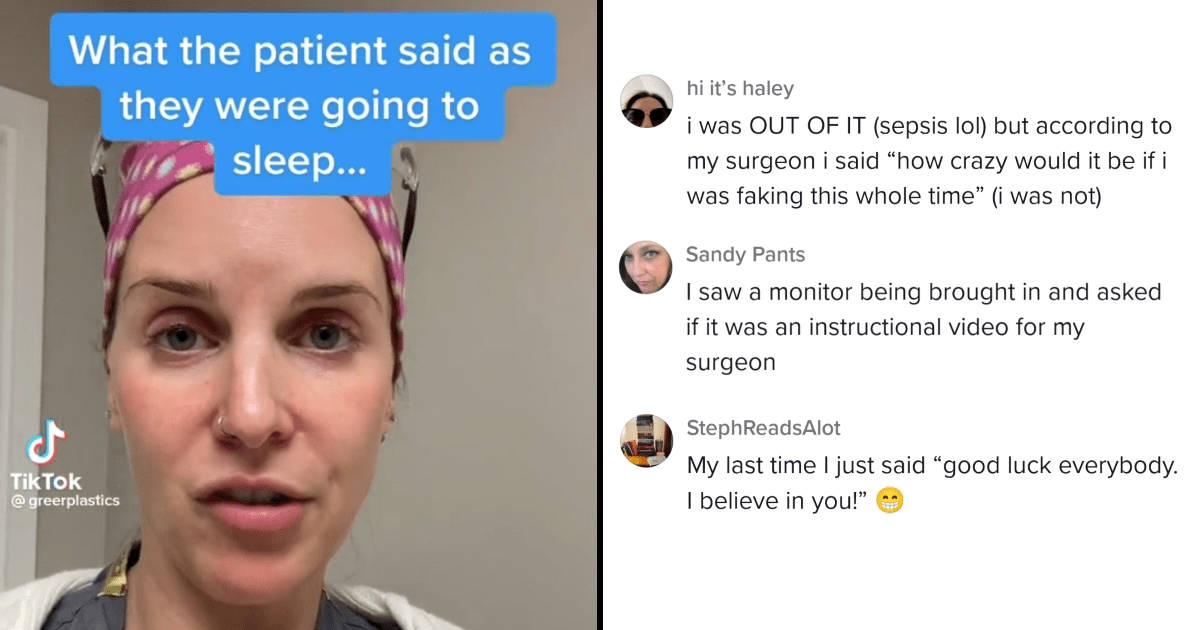The width and height of the screenshot is (1200, 630).
Task: Click the TikTok logo icon
Action: (x=44, y=444)
